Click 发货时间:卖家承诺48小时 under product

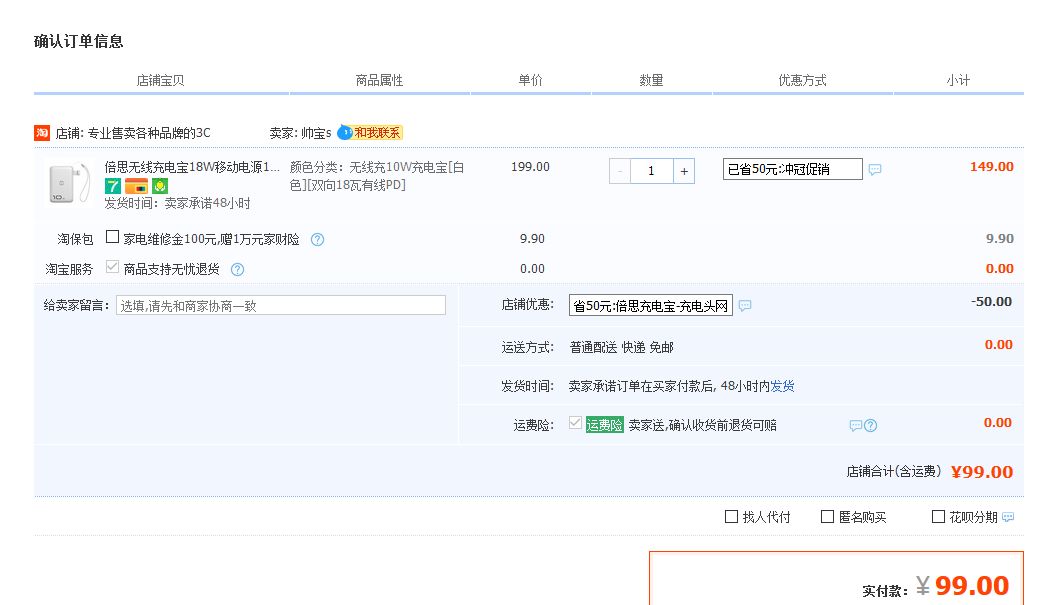(x=177, y=203)
